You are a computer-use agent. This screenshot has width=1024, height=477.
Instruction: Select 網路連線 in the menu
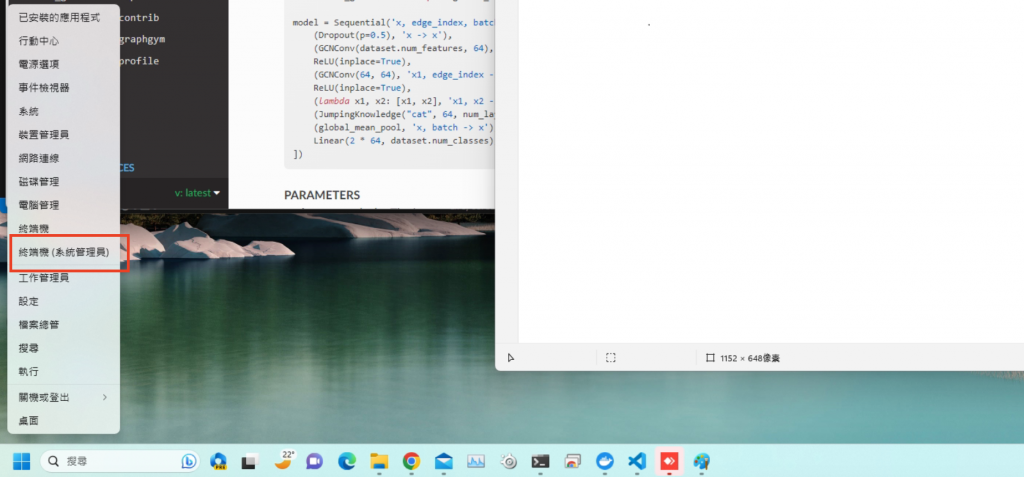(63, 158)
